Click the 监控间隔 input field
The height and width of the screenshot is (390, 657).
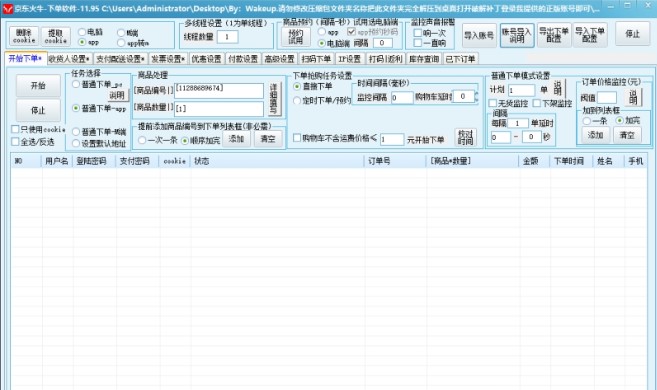[402, 98]
